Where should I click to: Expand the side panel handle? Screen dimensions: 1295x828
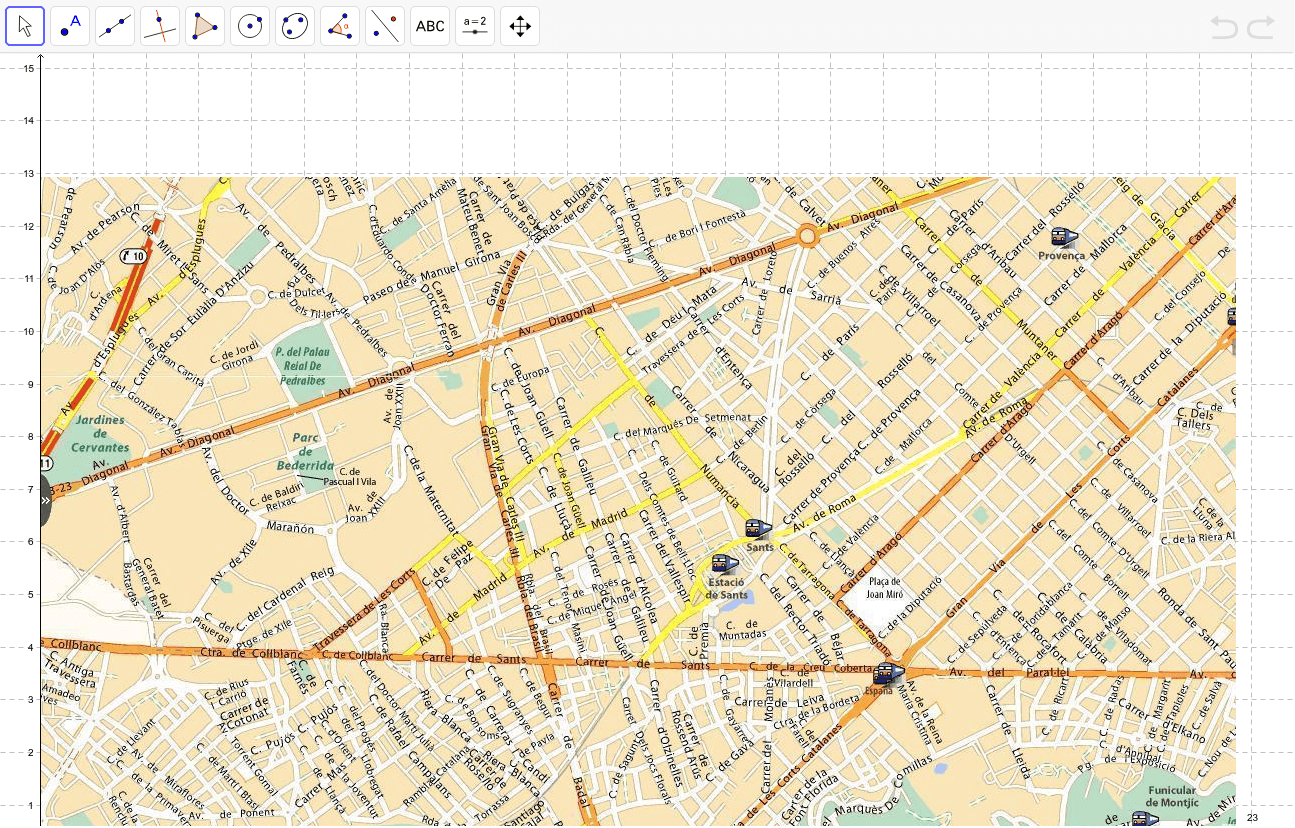point(45,500)
